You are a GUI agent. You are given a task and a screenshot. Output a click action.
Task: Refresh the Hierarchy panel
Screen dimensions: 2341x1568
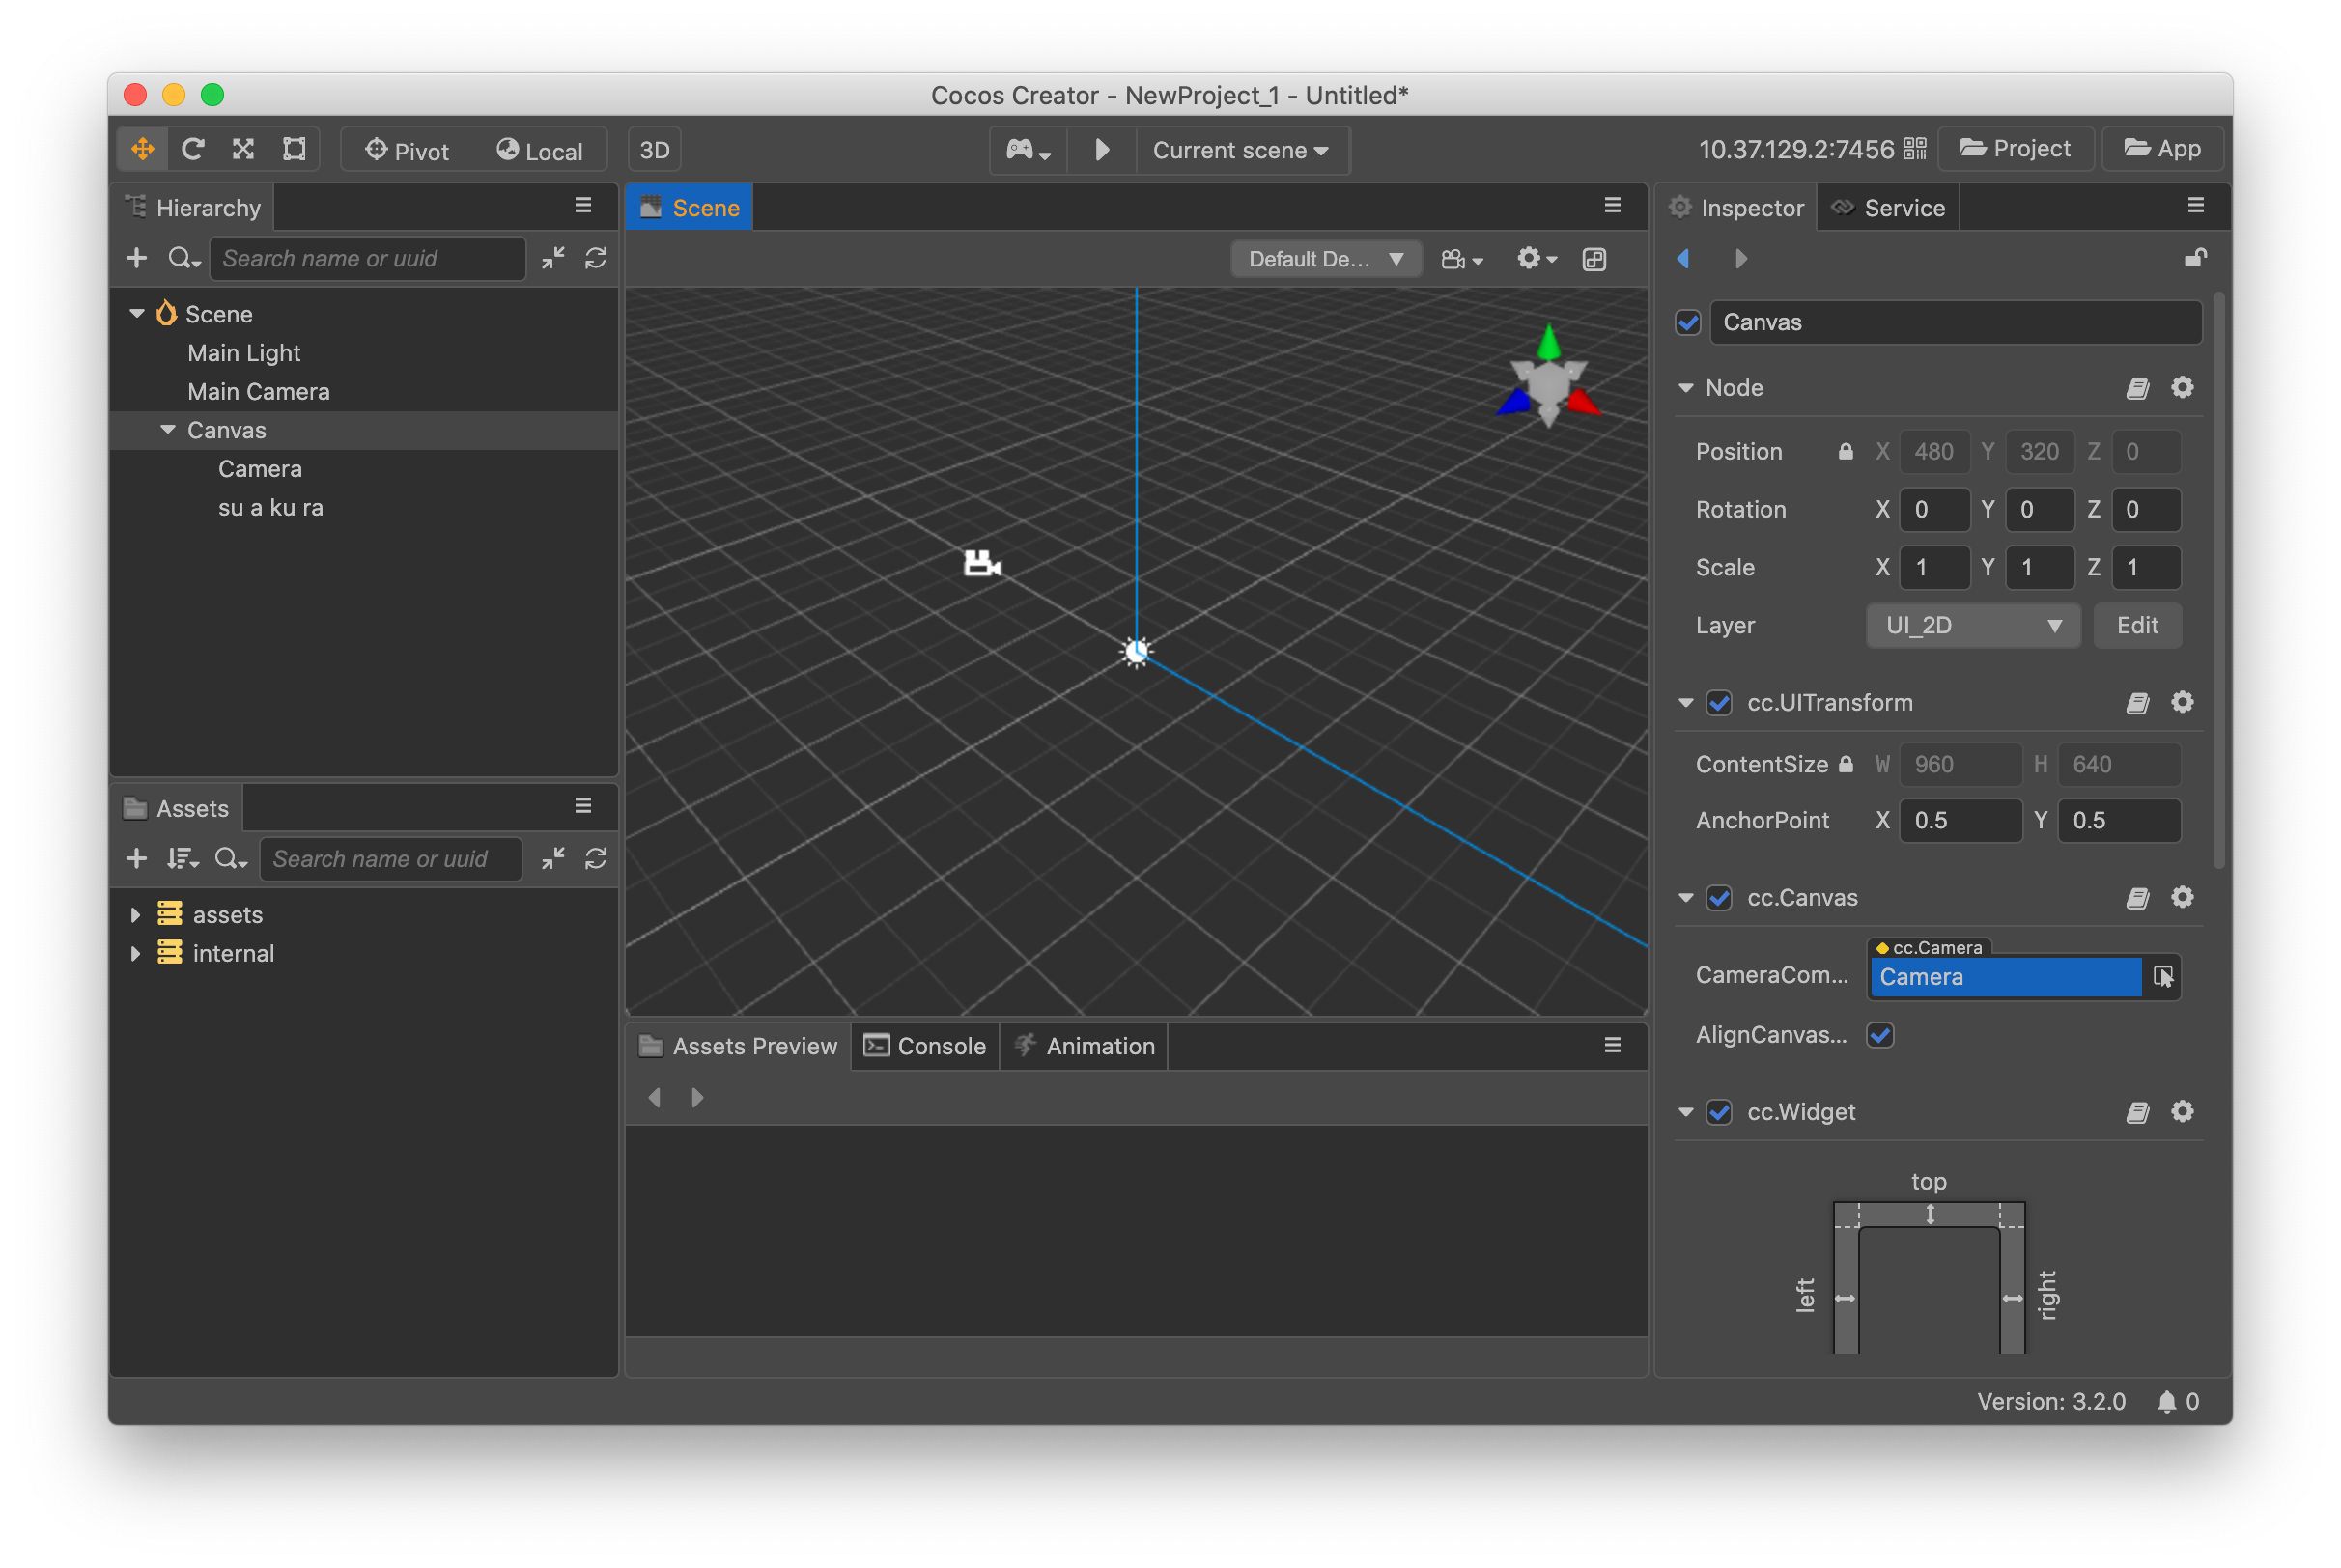coord(596,258)
